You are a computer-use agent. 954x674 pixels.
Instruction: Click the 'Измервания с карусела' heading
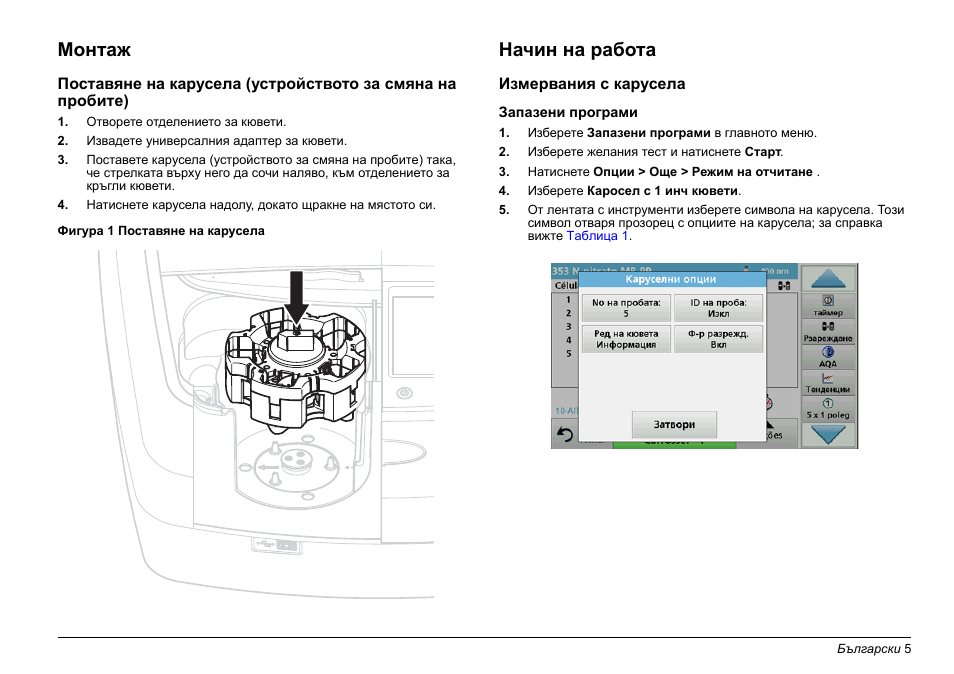pos(592,84)
